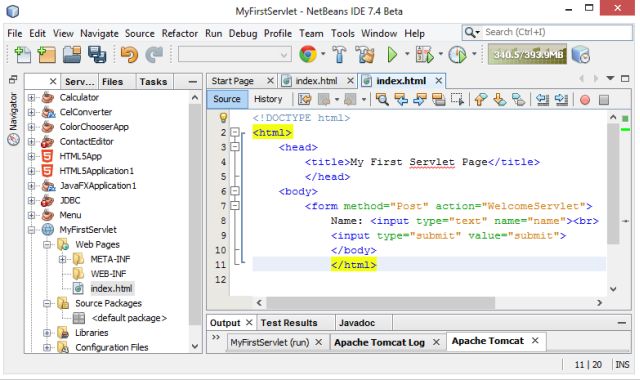This screenshot has width=640, height=380.
Task: Select the Chrome browser icon in toolbar
Action: point(308,54)
